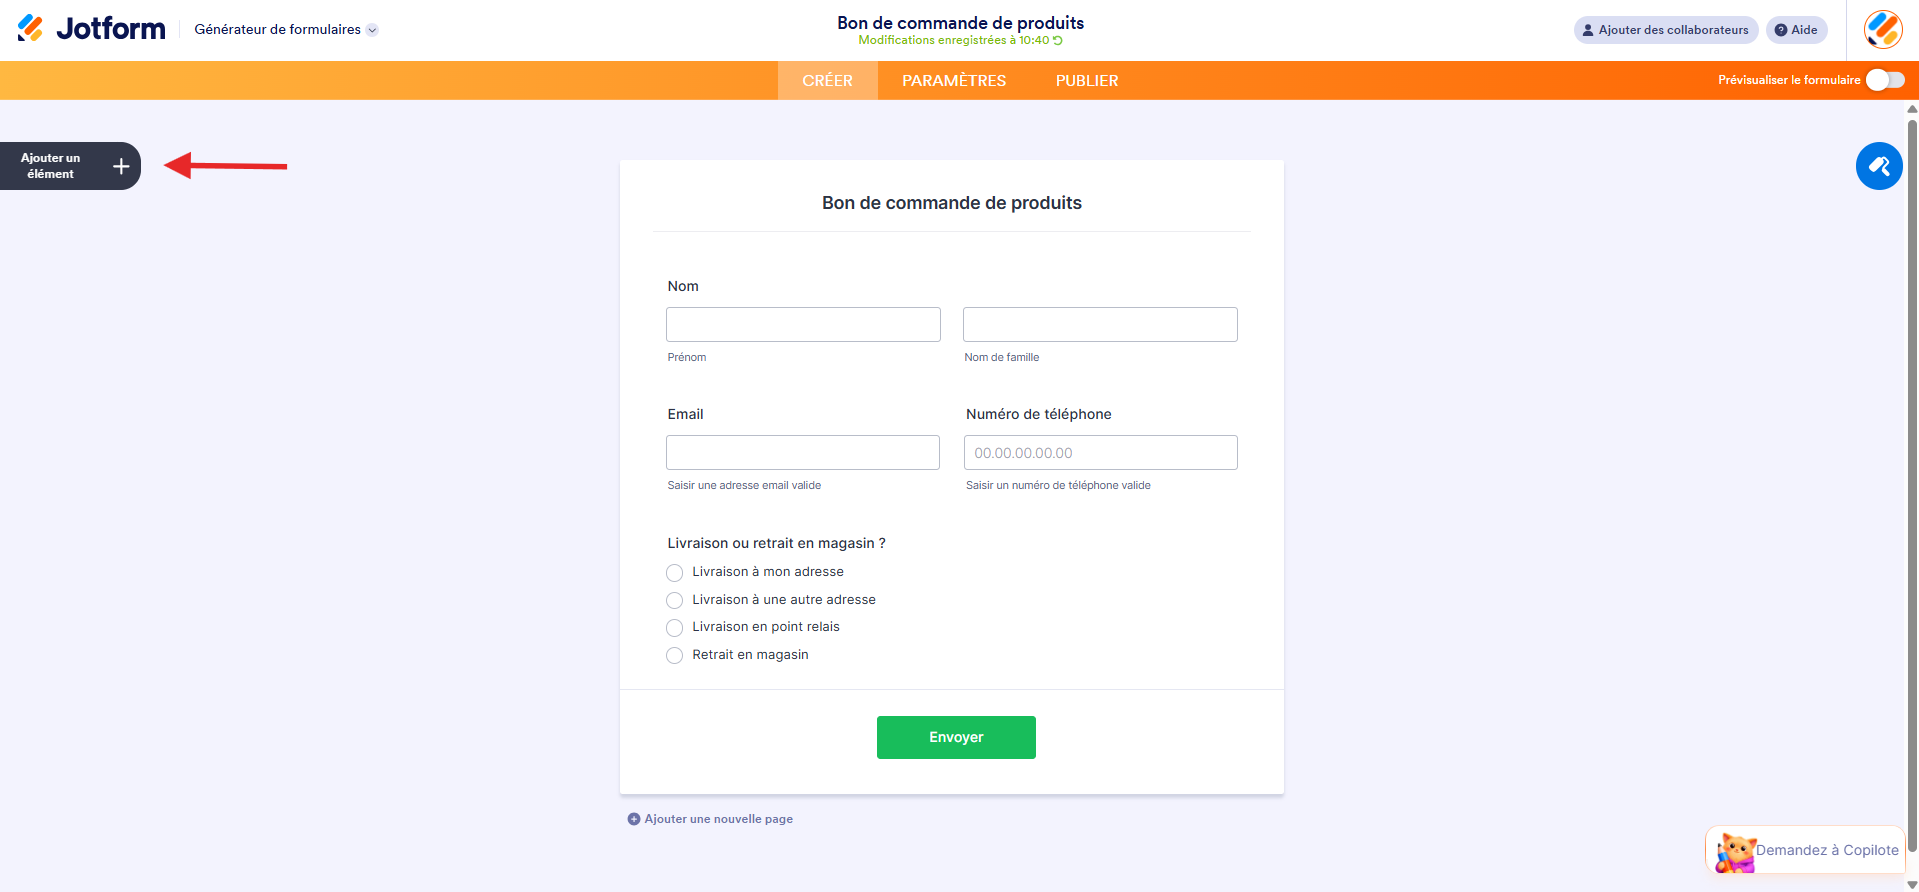Click the Prénom input field

click(802, 324)
